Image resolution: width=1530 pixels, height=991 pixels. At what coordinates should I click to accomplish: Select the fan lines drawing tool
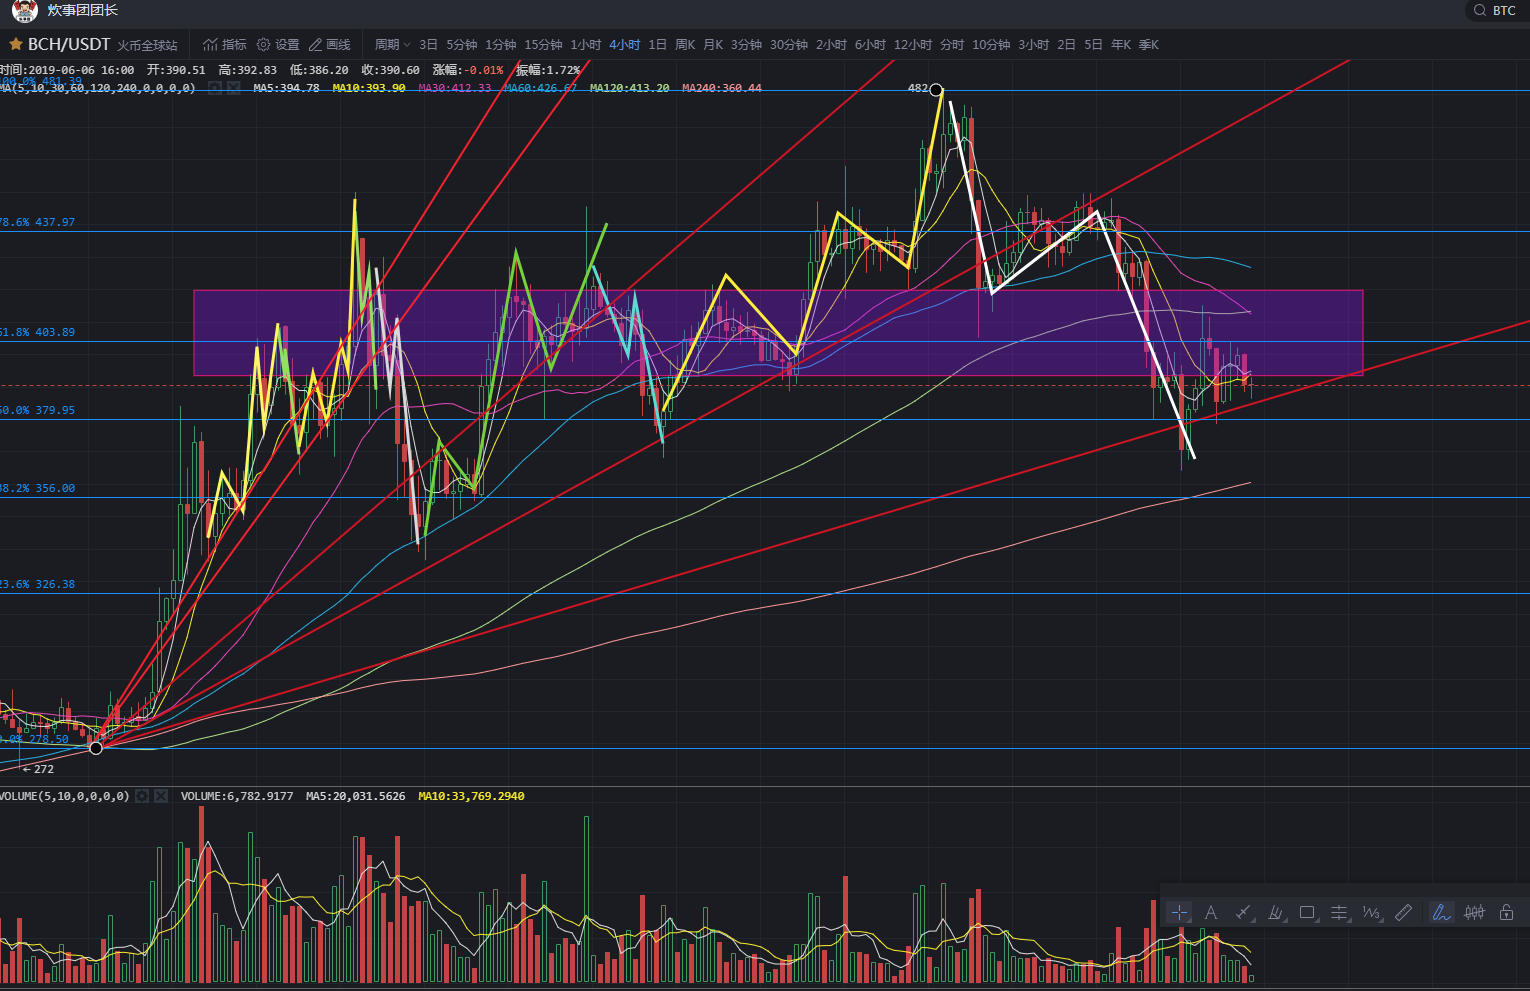point(1275,912)
